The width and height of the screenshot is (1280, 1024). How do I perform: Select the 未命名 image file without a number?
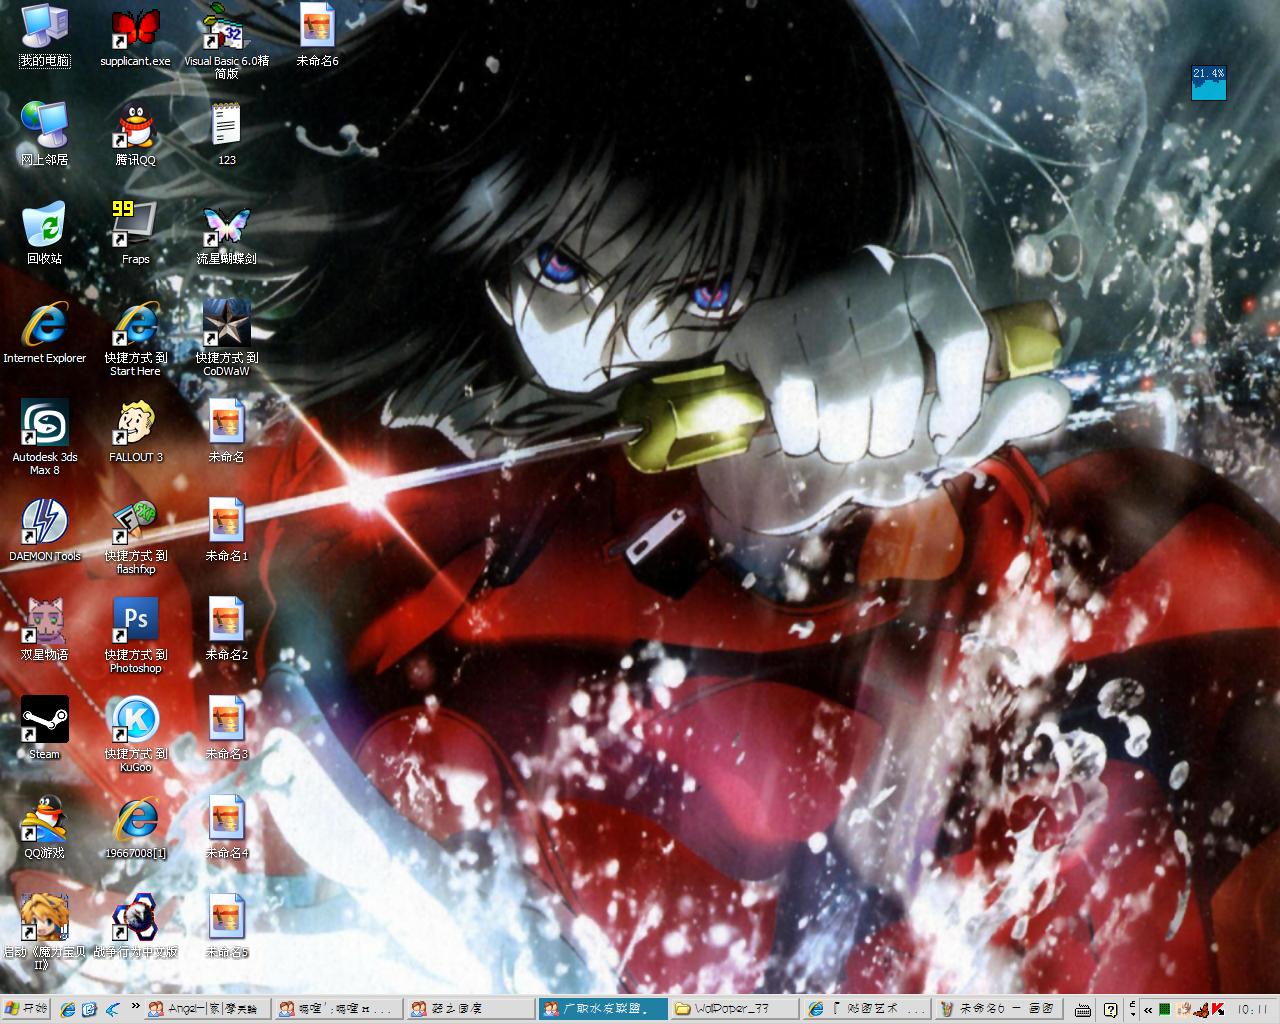[x=227, y=431]
